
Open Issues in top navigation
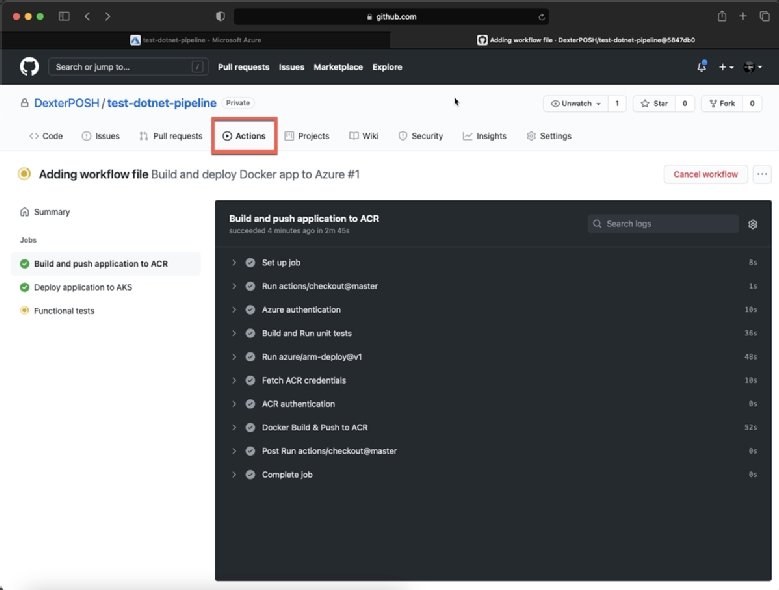[x=292, y=67]
